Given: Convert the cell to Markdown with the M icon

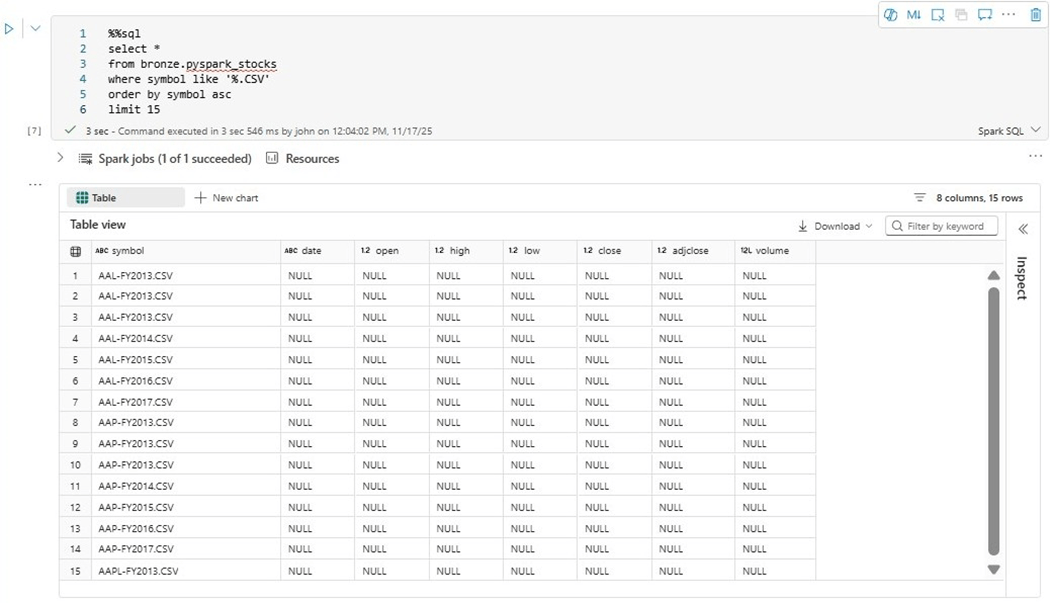Looking at the screenshot, I should point(913,15).
